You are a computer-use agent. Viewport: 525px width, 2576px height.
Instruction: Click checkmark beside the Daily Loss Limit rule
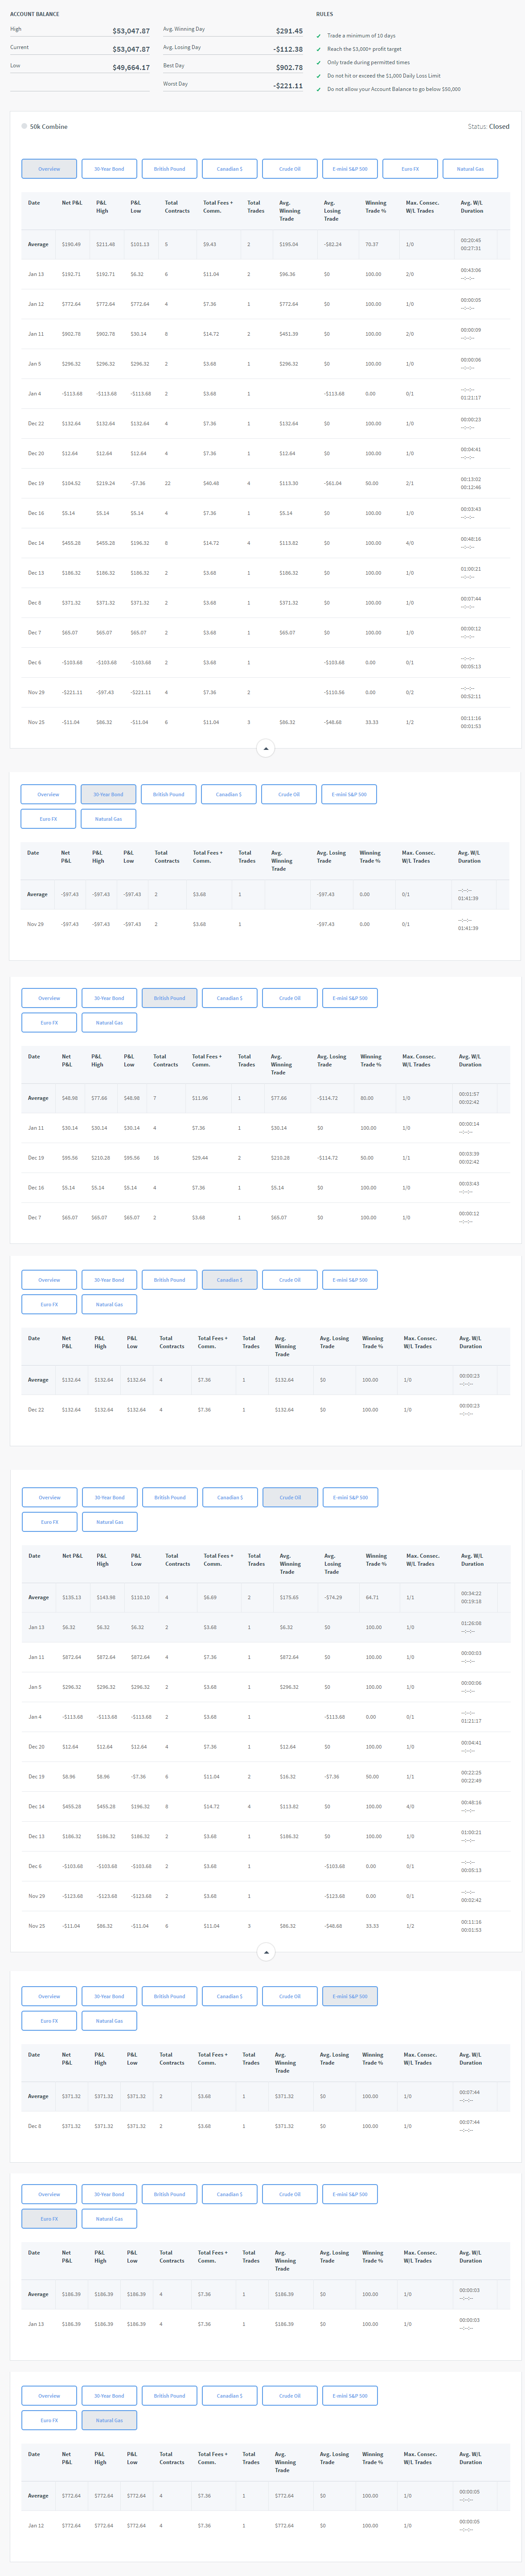[319, 76]
